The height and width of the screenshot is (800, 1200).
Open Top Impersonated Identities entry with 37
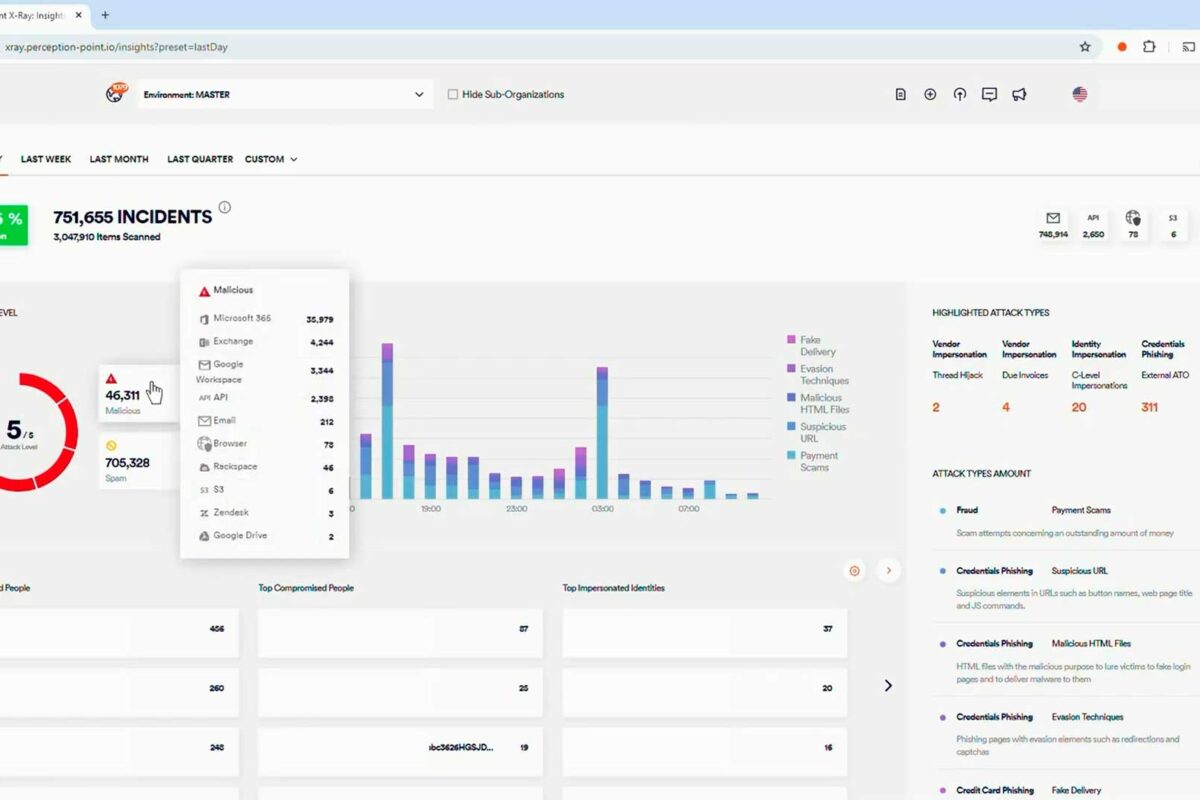(704, 633)
